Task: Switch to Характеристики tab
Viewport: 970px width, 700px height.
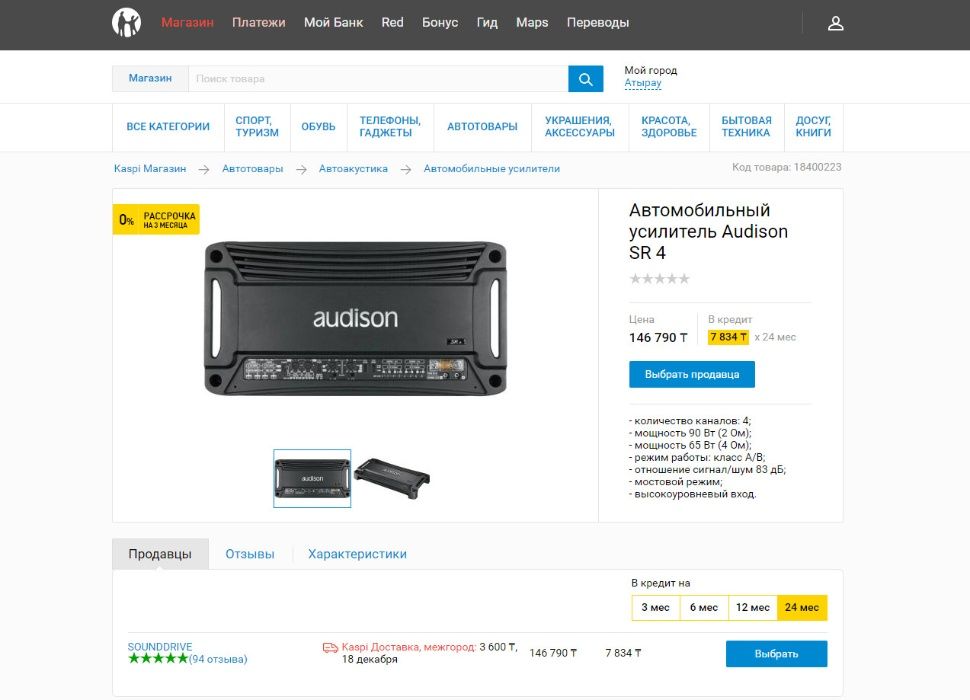Action: [x=358, y=554]
